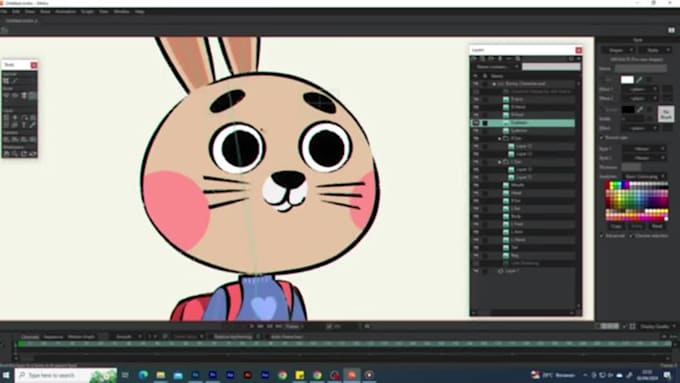
Task: Collapse the R Eye group layer
Action: (x=500, y=138)
